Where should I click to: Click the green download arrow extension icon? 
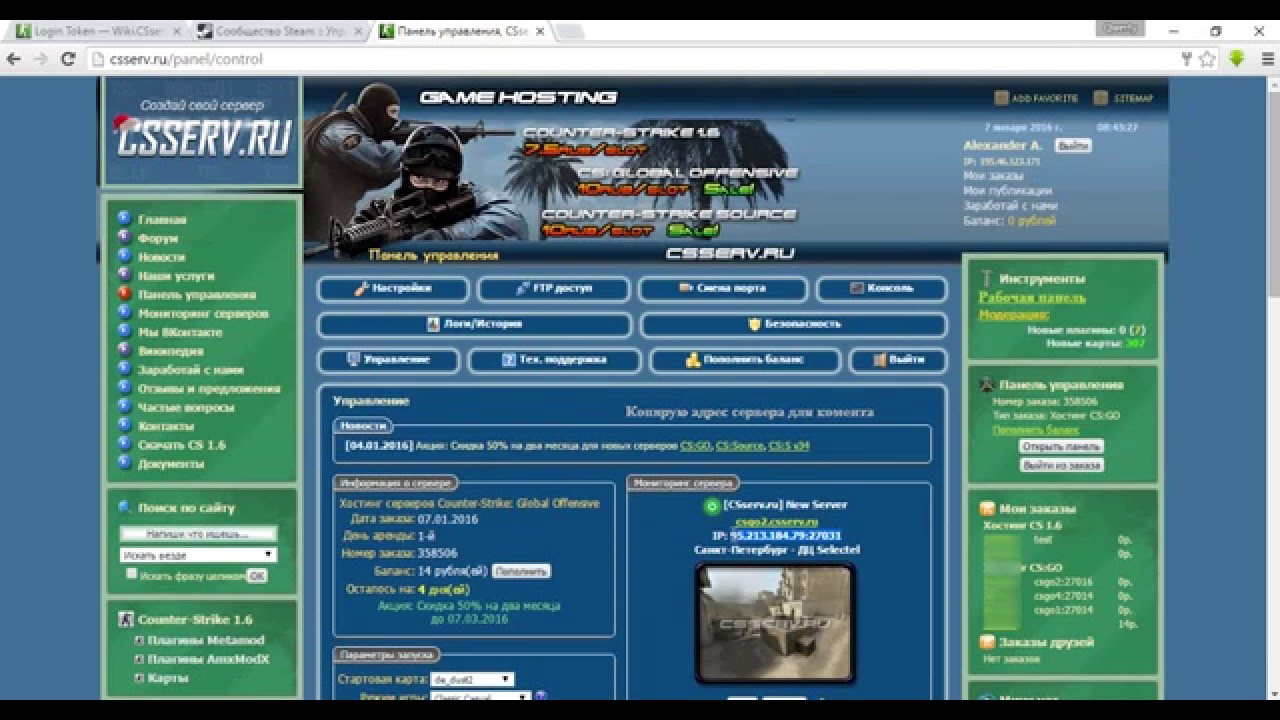pos(1236,59)
